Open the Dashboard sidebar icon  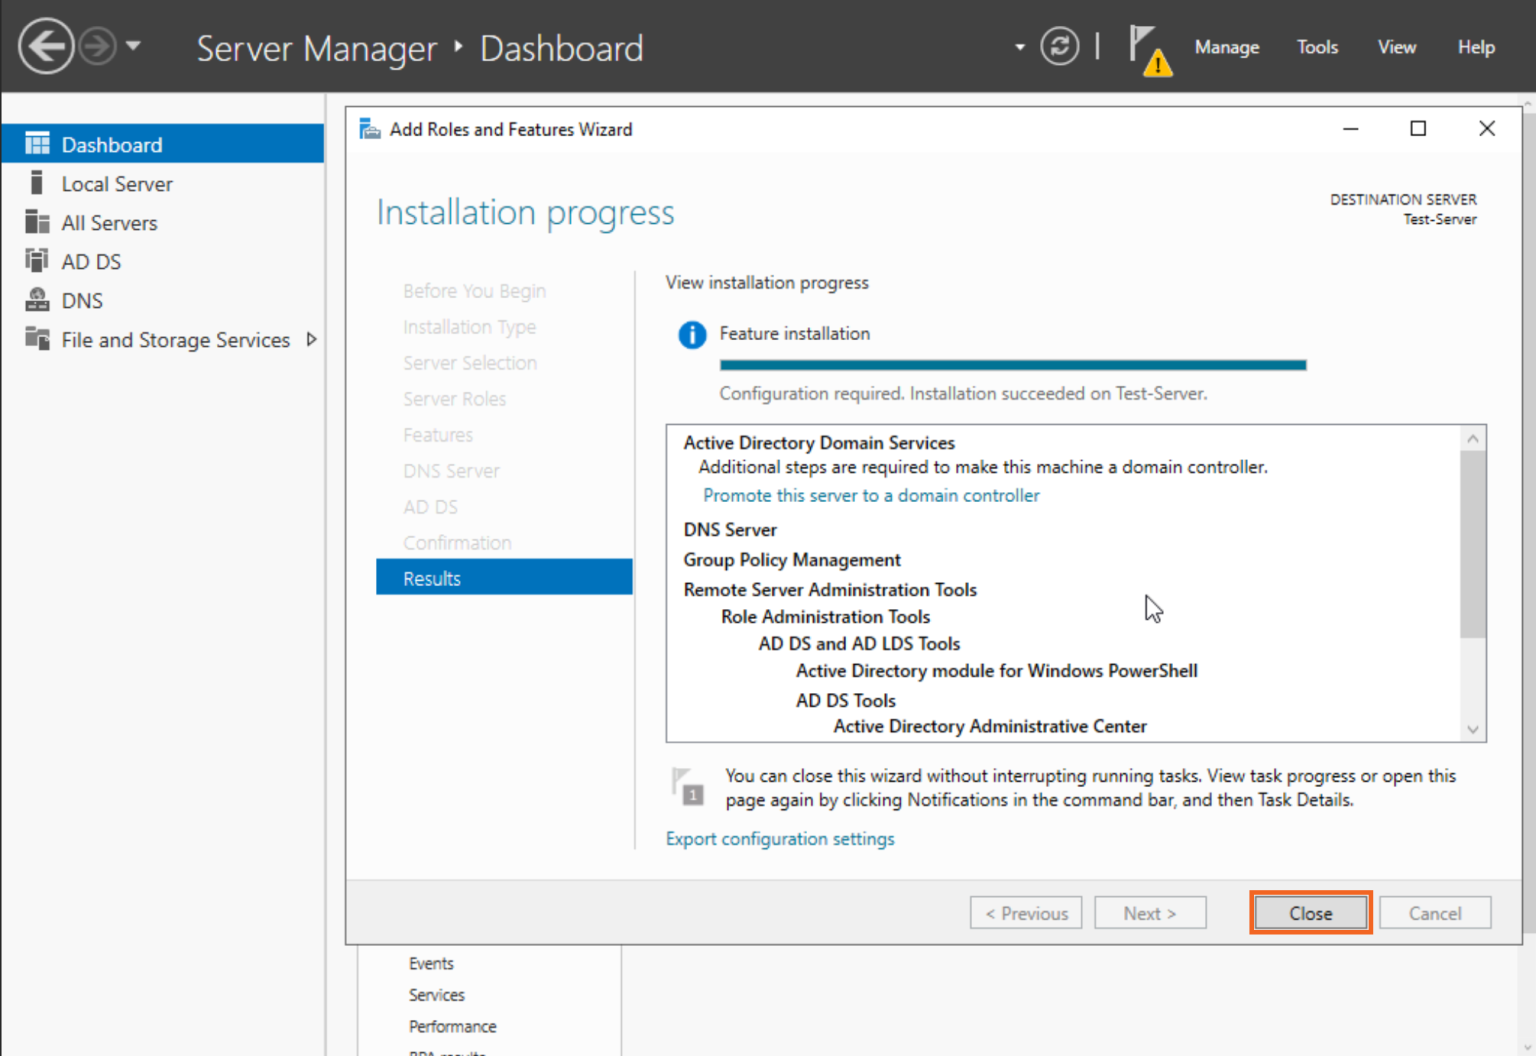tap(37, 143)
